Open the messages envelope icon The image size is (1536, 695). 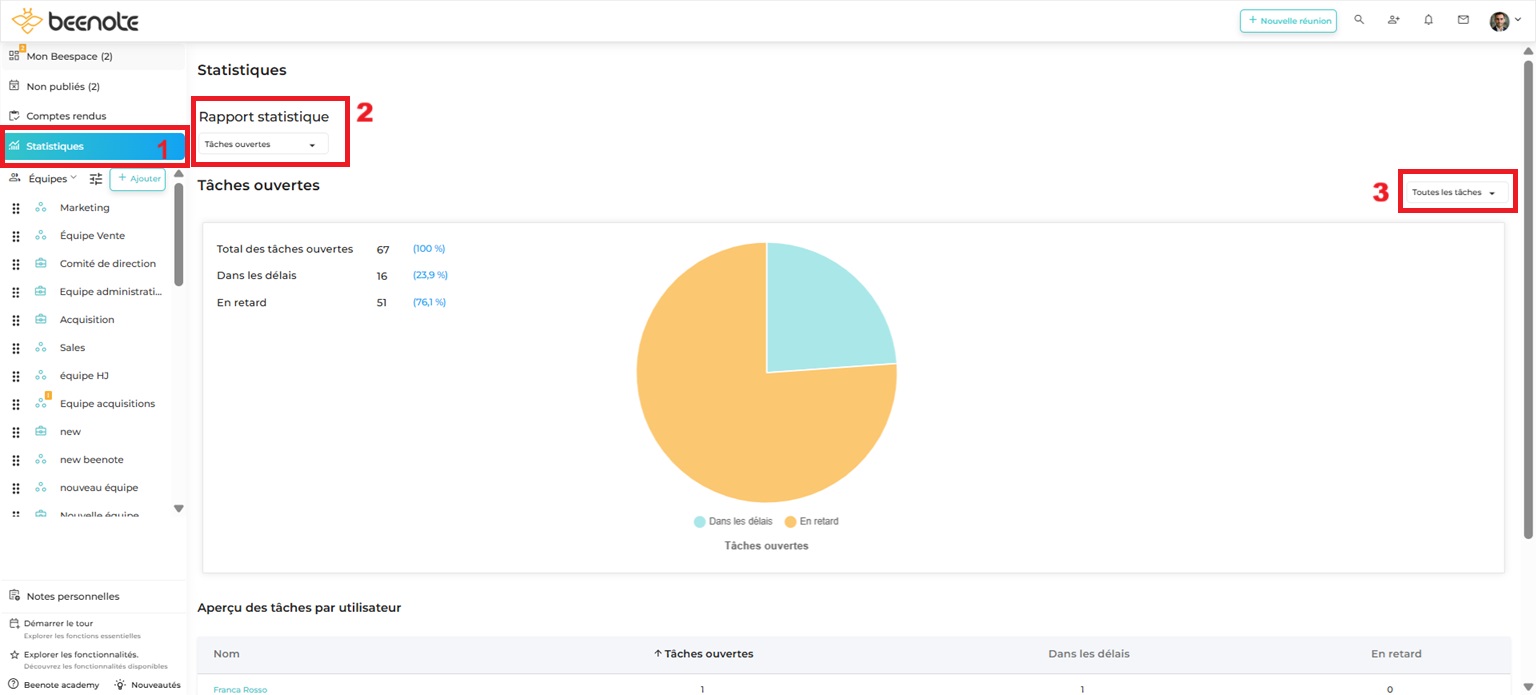tap(1462, 19)
